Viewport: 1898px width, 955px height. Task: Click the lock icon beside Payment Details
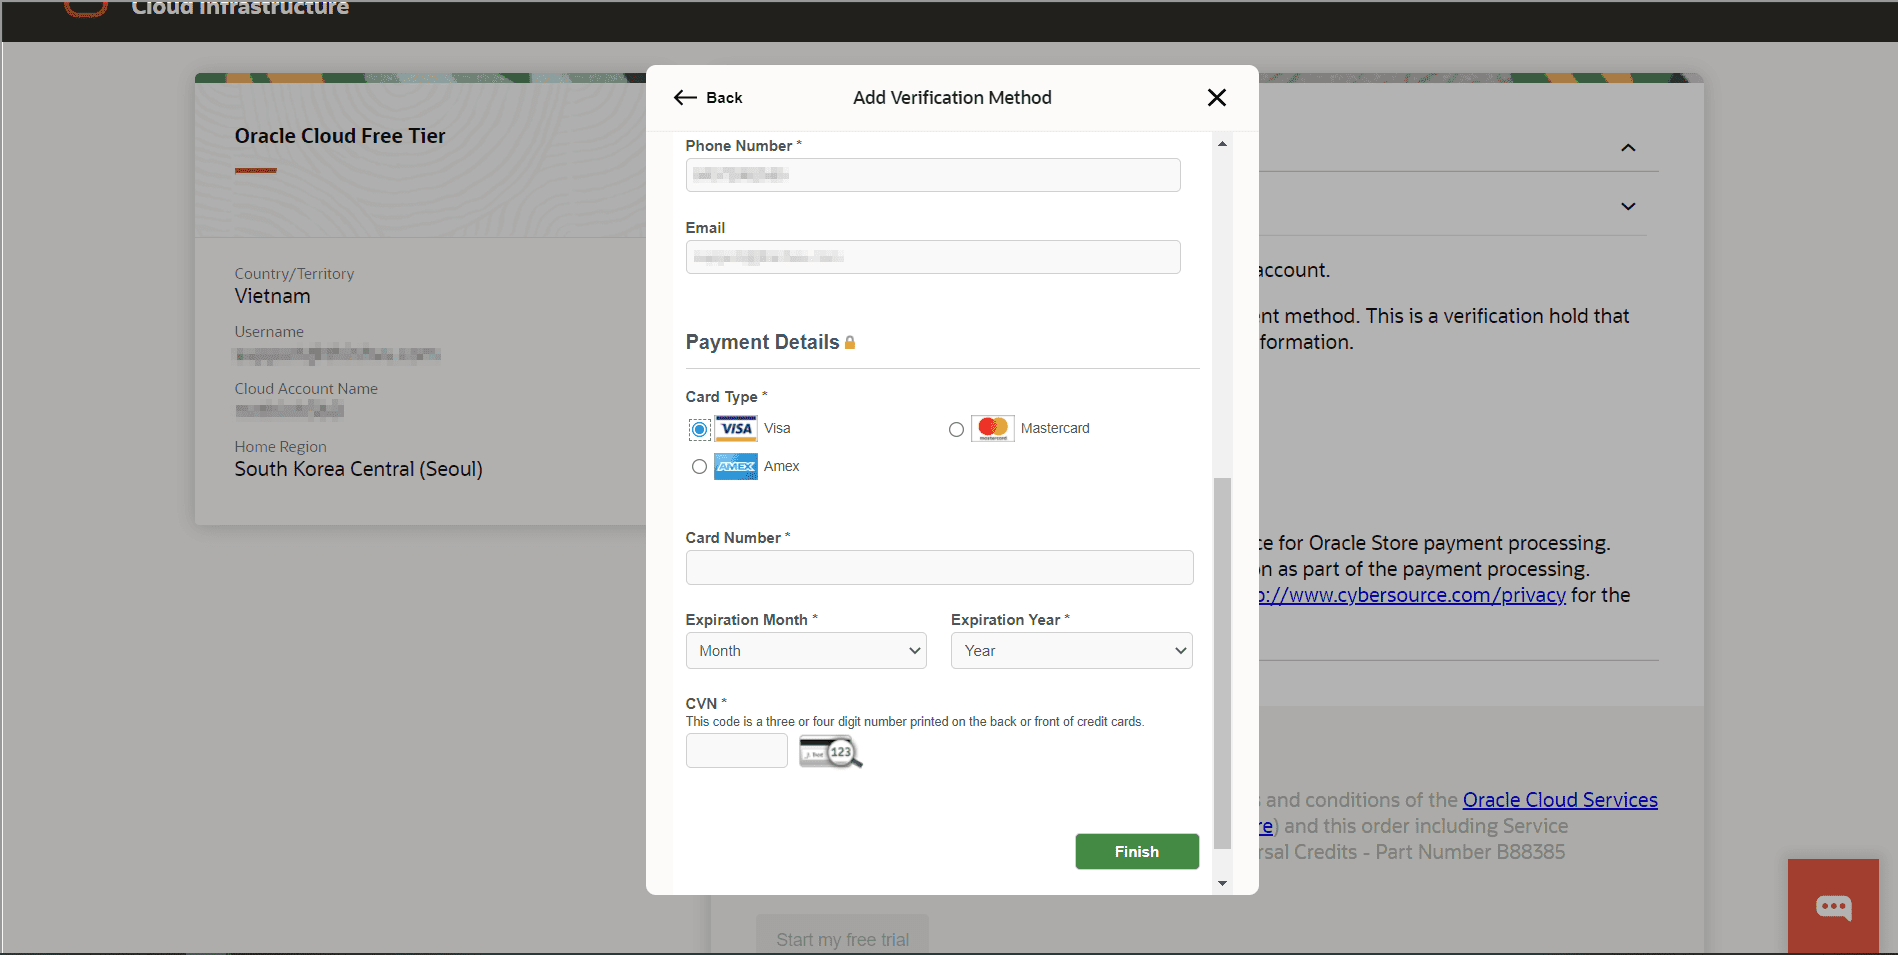pos(850,342)
